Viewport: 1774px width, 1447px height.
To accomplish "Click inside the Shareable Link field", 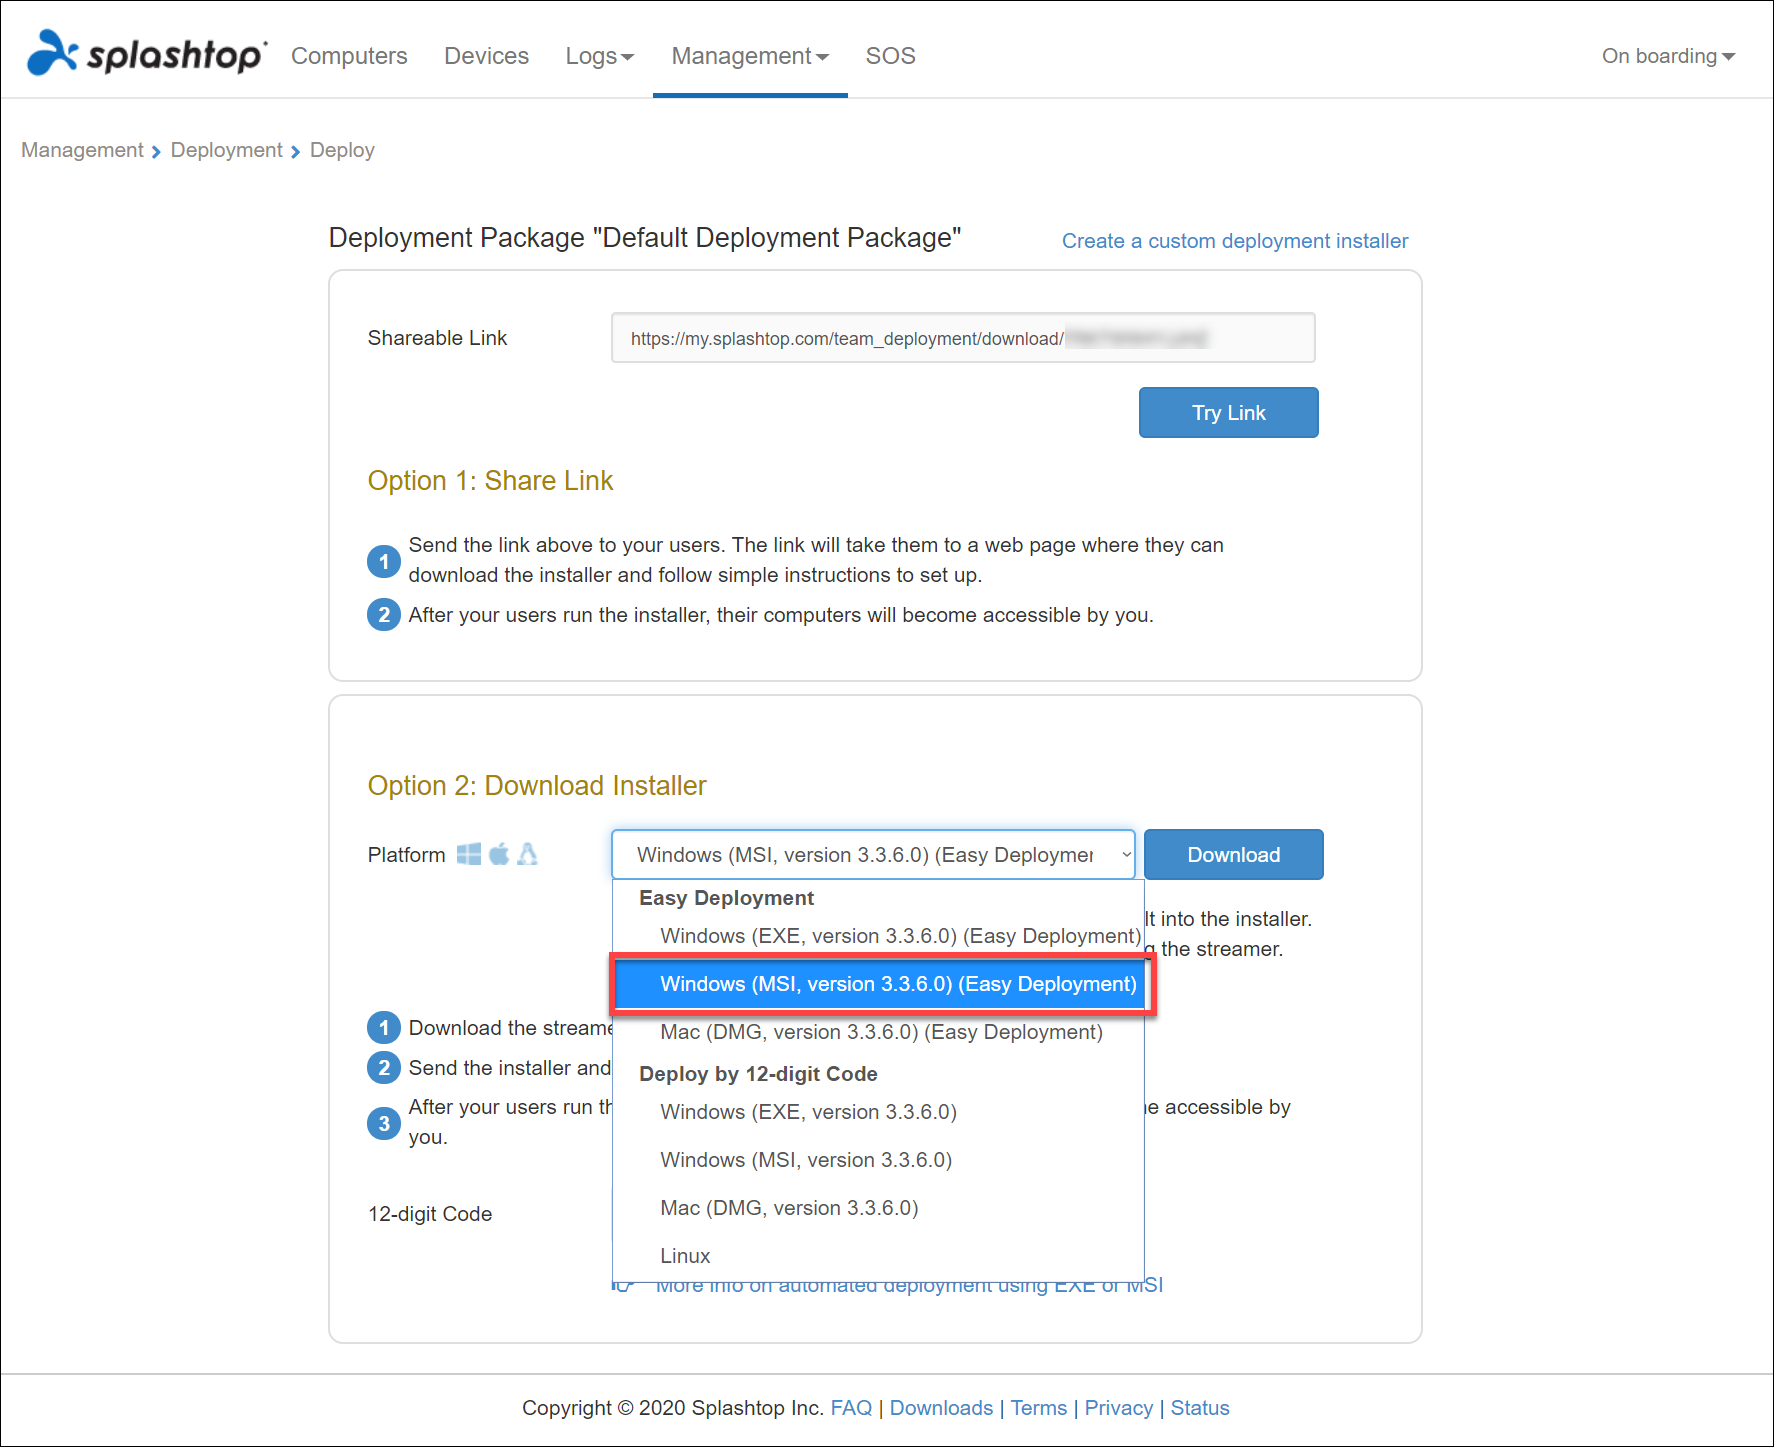I will tap(962, 338).
